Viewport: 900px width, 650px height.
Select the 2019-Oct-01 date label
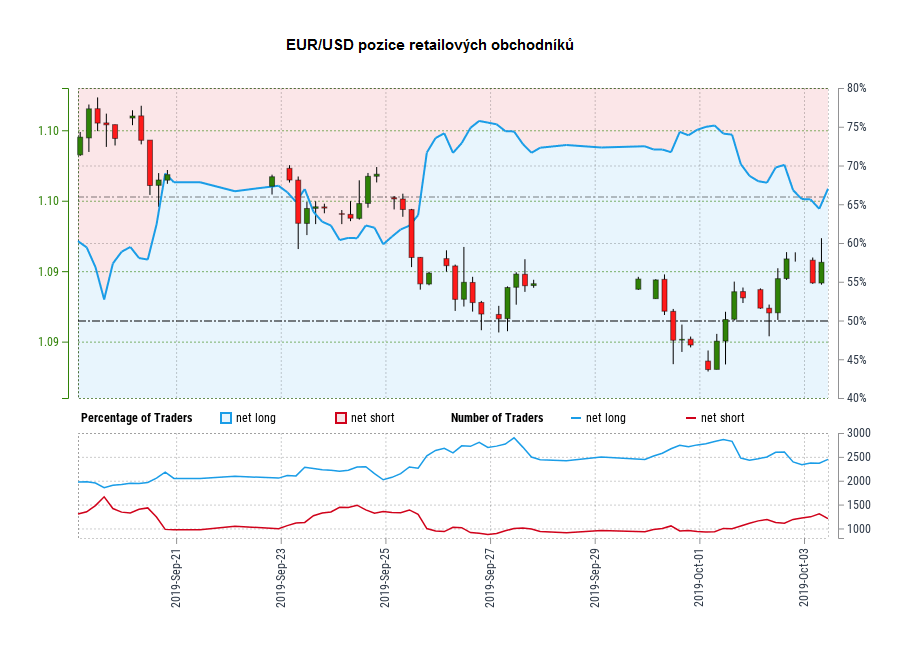click(699, 578)
